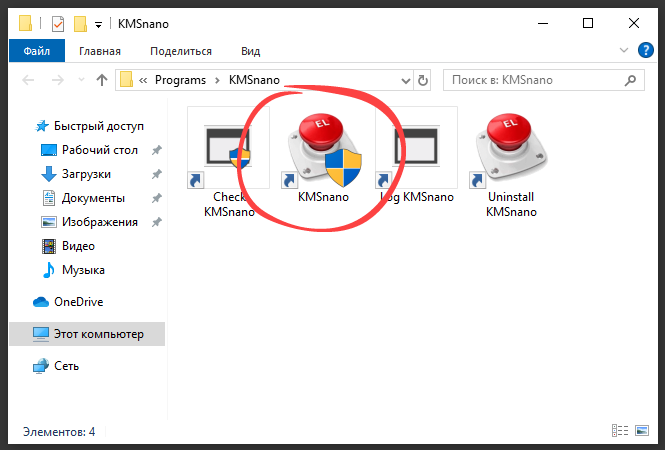Click the Help question mark icon
Image resolution: width=665 pixels, height=450 pixels.
tap(646, 51)
